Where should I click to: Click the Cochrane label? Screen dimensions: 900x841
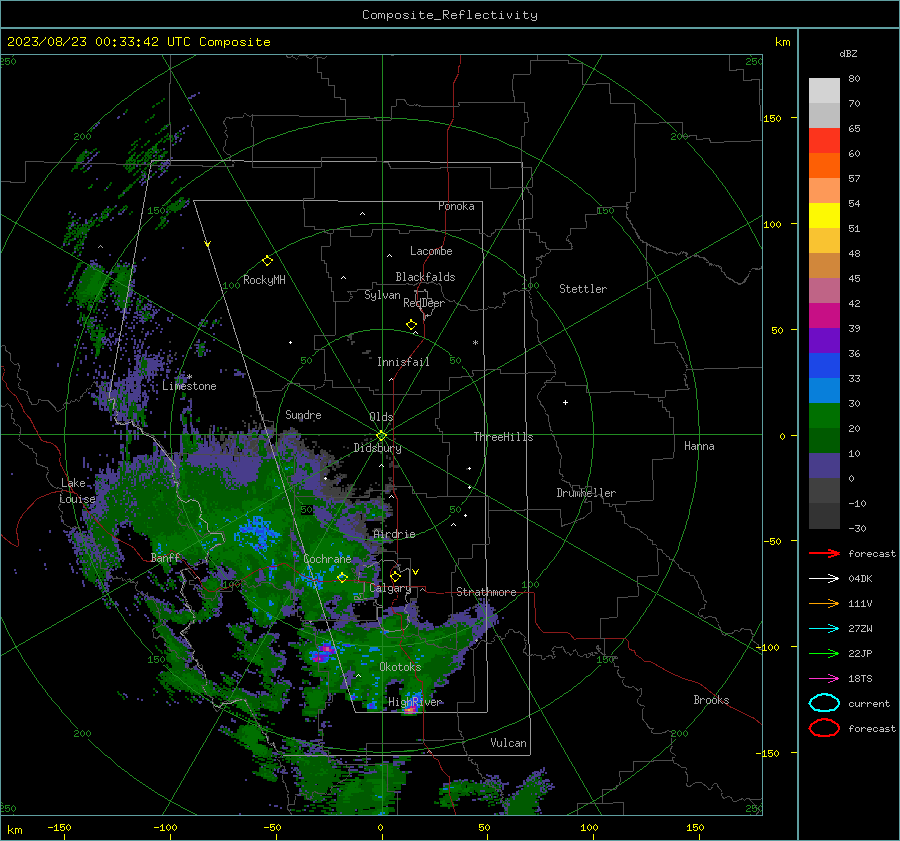tap(327, 559)
